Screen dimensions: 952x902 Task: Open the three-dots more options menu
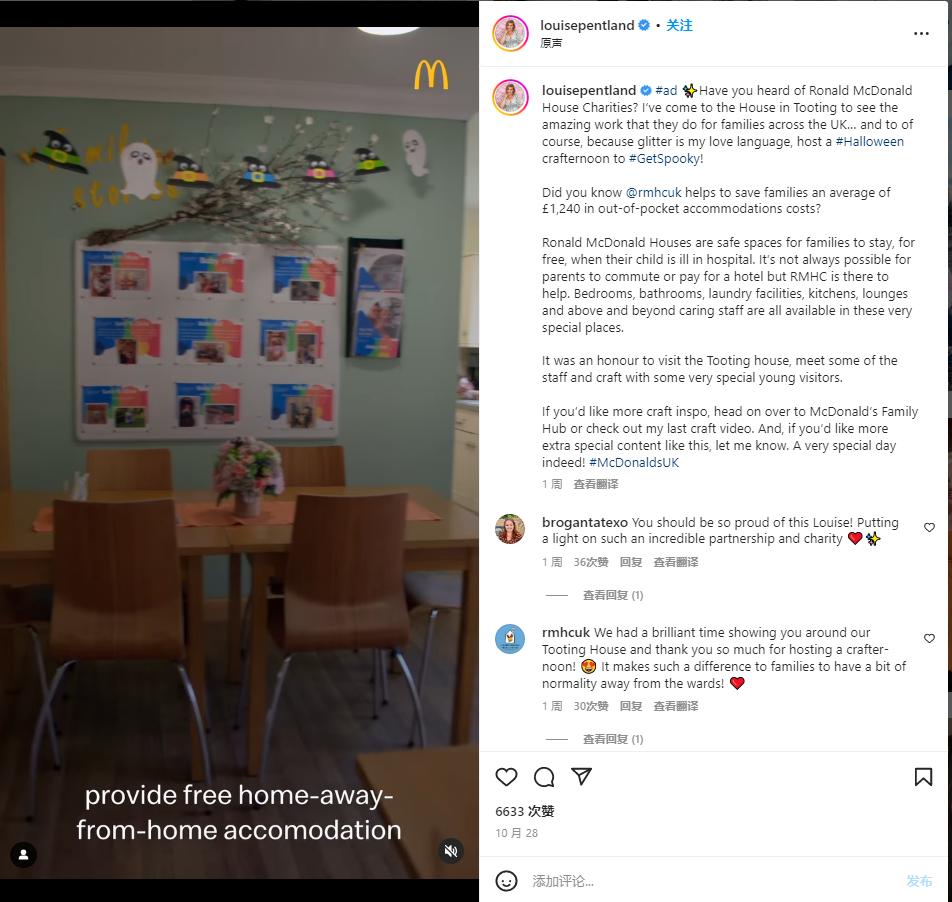click(921, 33)
